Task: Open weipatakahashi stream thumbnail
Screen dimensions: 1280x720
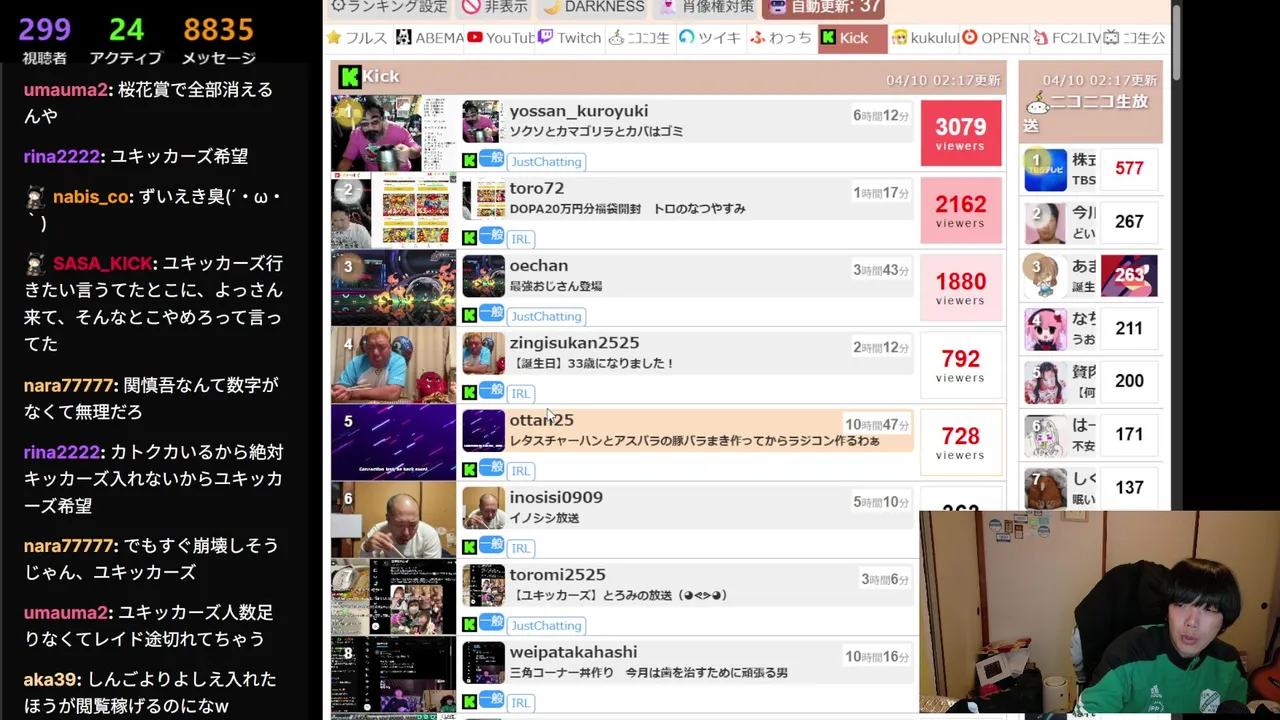Action: (393, 674)
